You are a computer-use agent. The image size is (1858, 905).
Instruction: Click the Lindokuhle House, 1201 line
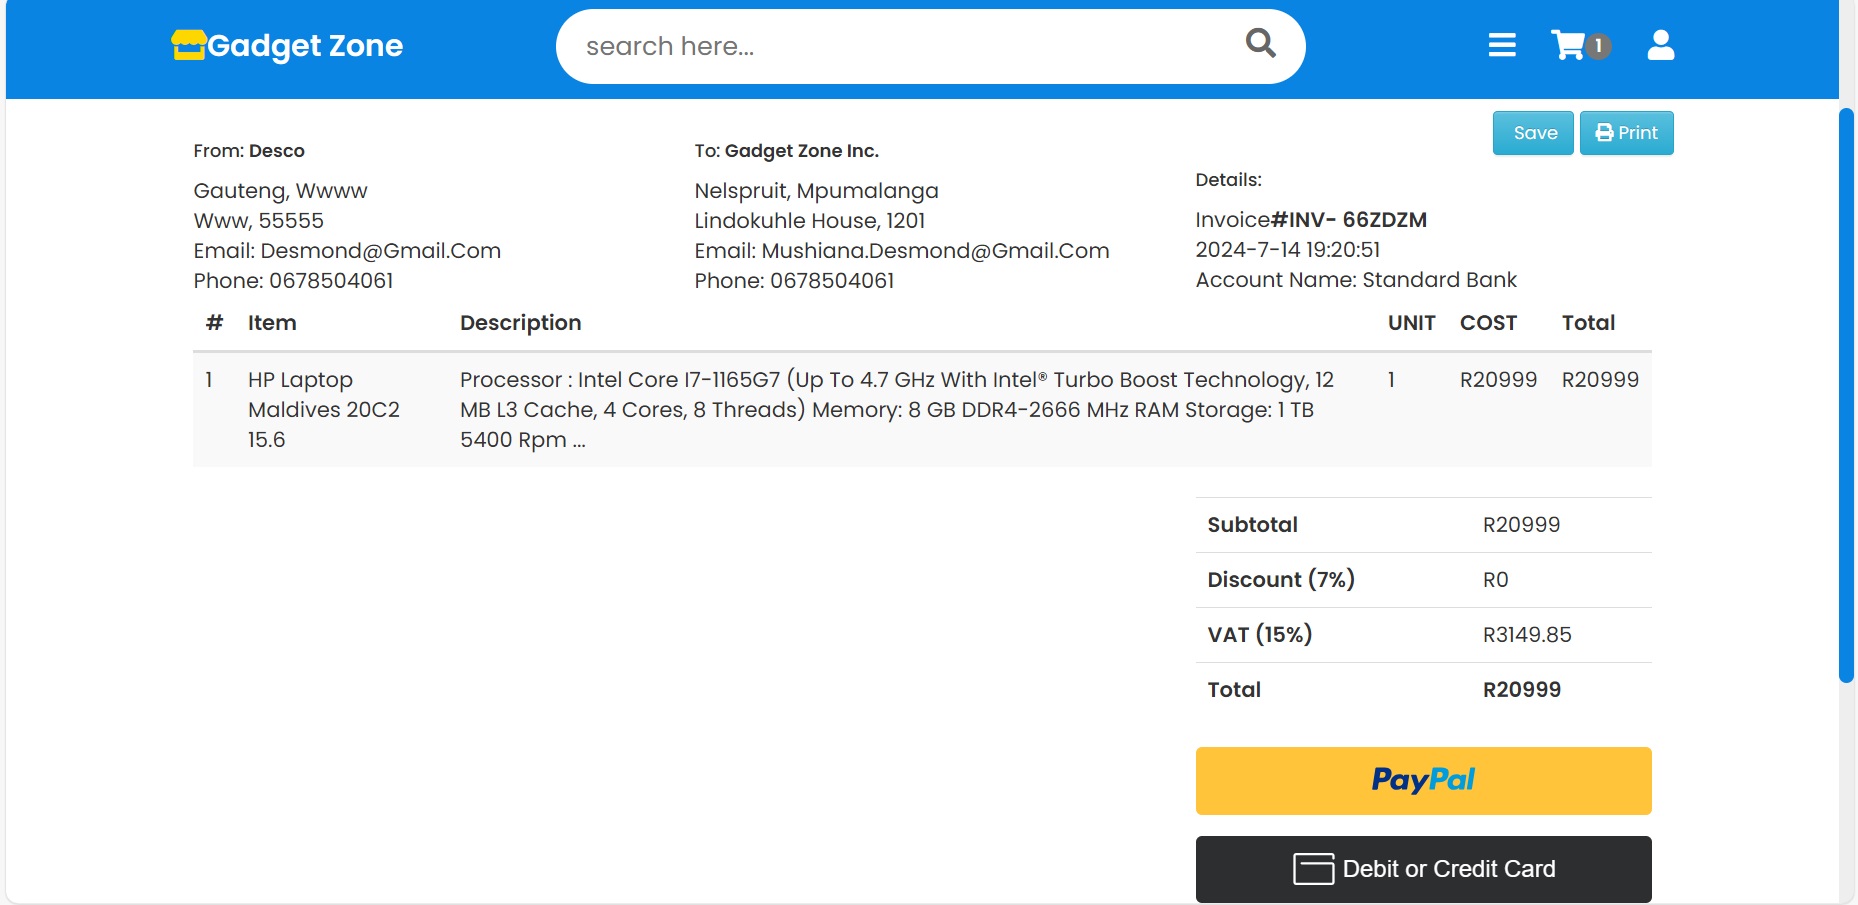pyautogui.click(x=810, y=221)
